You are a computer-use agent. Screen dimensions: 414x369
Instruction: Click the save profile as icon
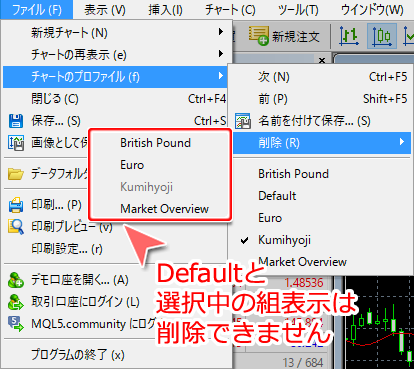point(243,121)
